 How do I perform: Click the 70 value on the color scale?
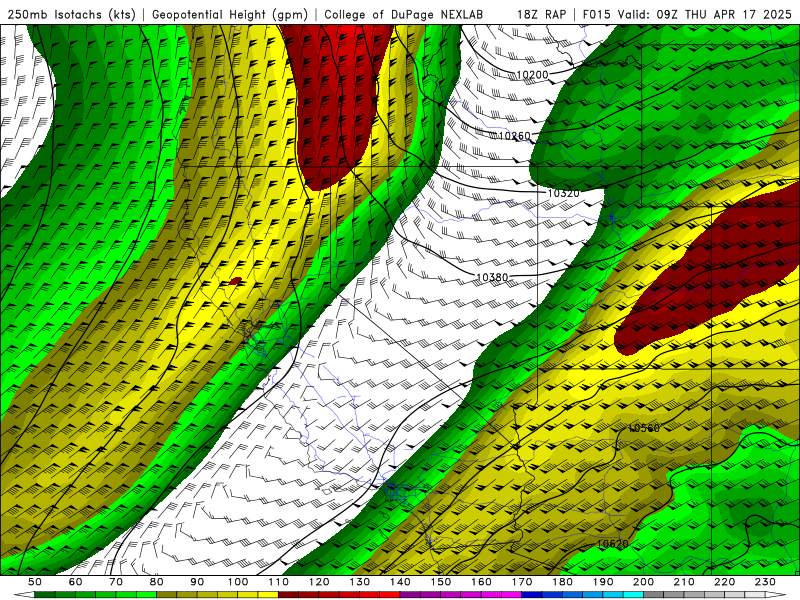pyautogui.click(x=116, y=582)
